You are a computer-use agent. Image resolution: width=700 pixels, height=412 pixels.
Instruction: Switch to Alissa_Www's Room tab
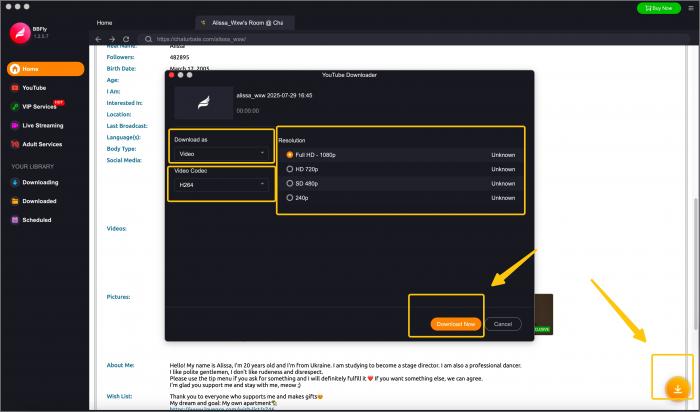pos(245,23)
